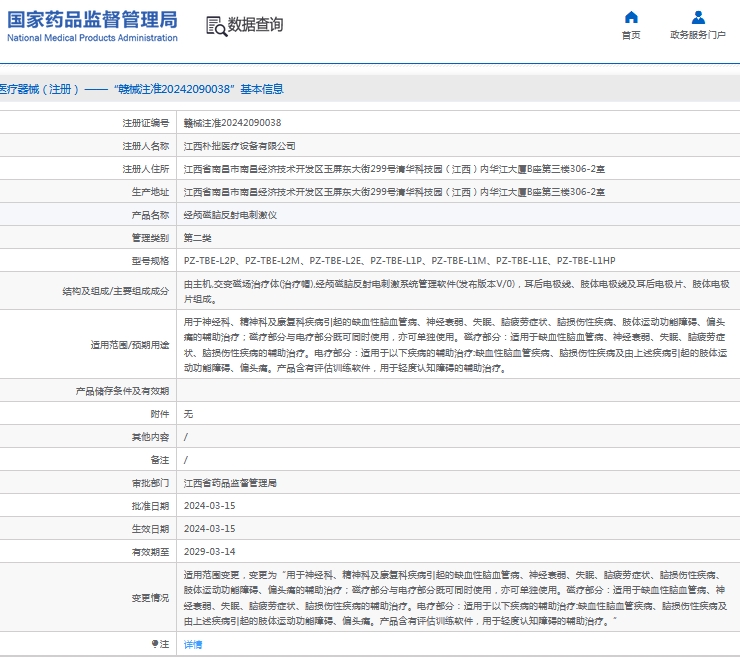Click the 结构及组成 description text

click(x=456, y=291)
